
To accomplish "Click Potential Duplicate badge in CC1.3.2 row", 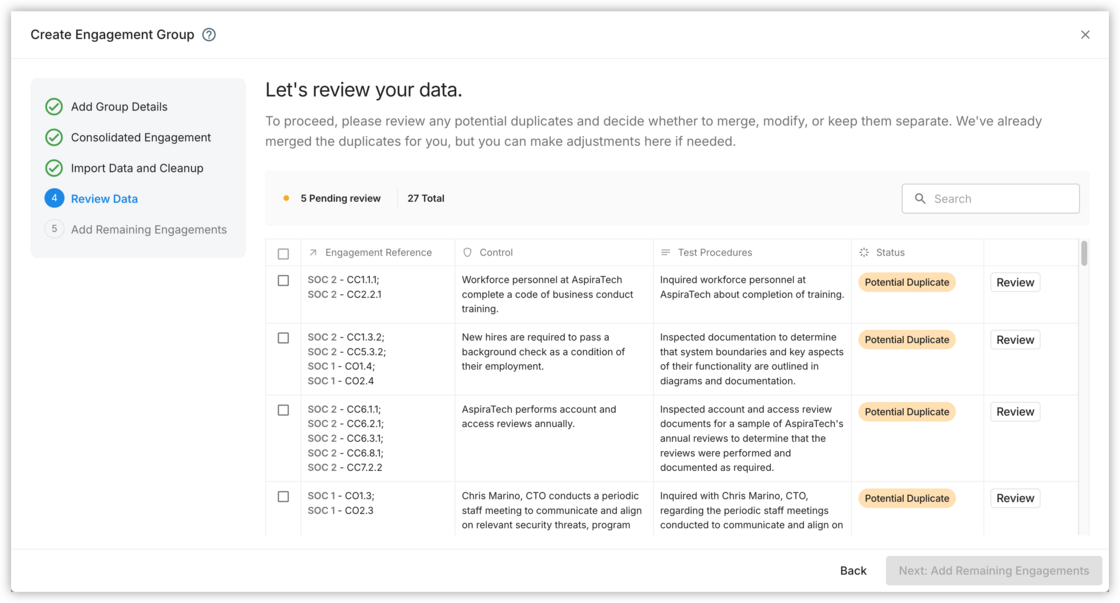I will 906,340.
